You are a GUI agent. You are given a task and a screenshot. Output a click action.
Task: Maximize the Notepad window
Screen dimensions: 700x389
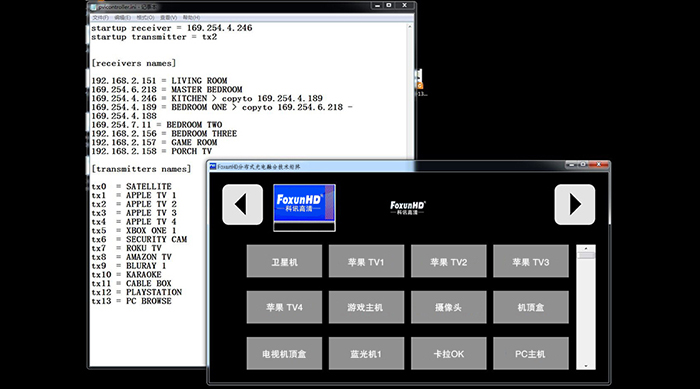389,5
